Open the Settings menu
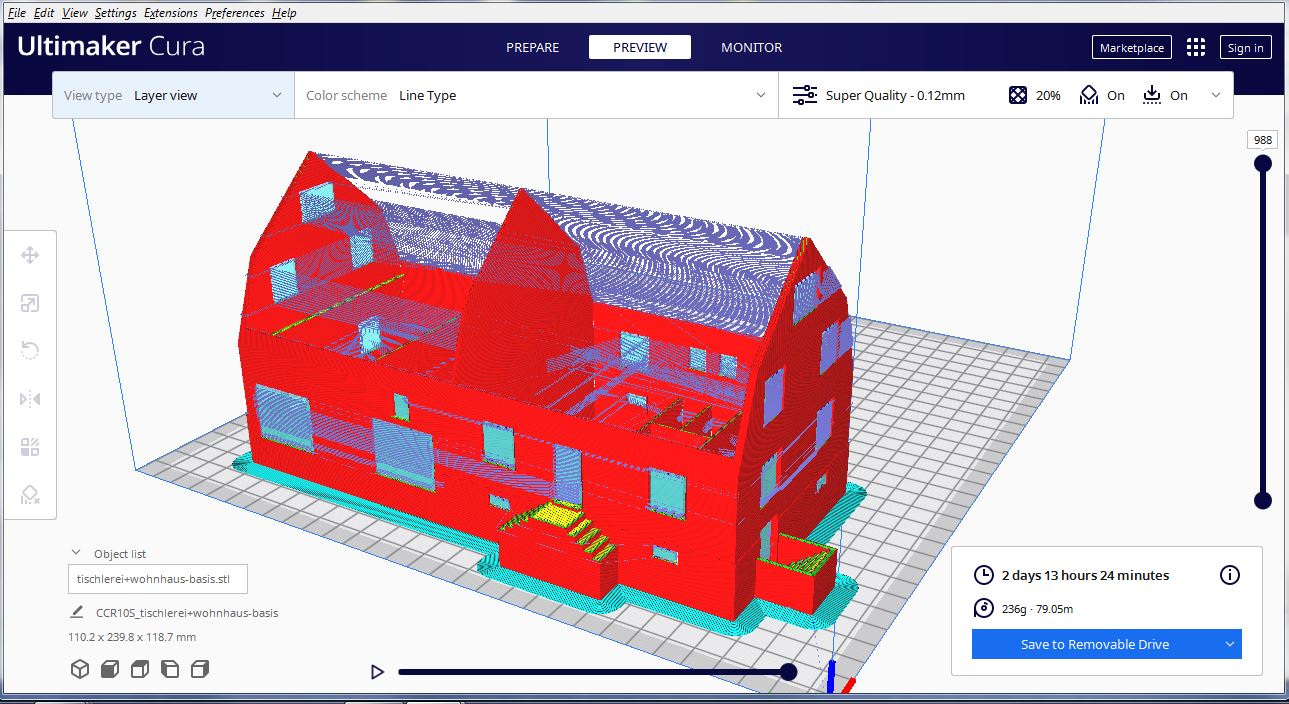 pyautogui.click(x=116, y=13)
